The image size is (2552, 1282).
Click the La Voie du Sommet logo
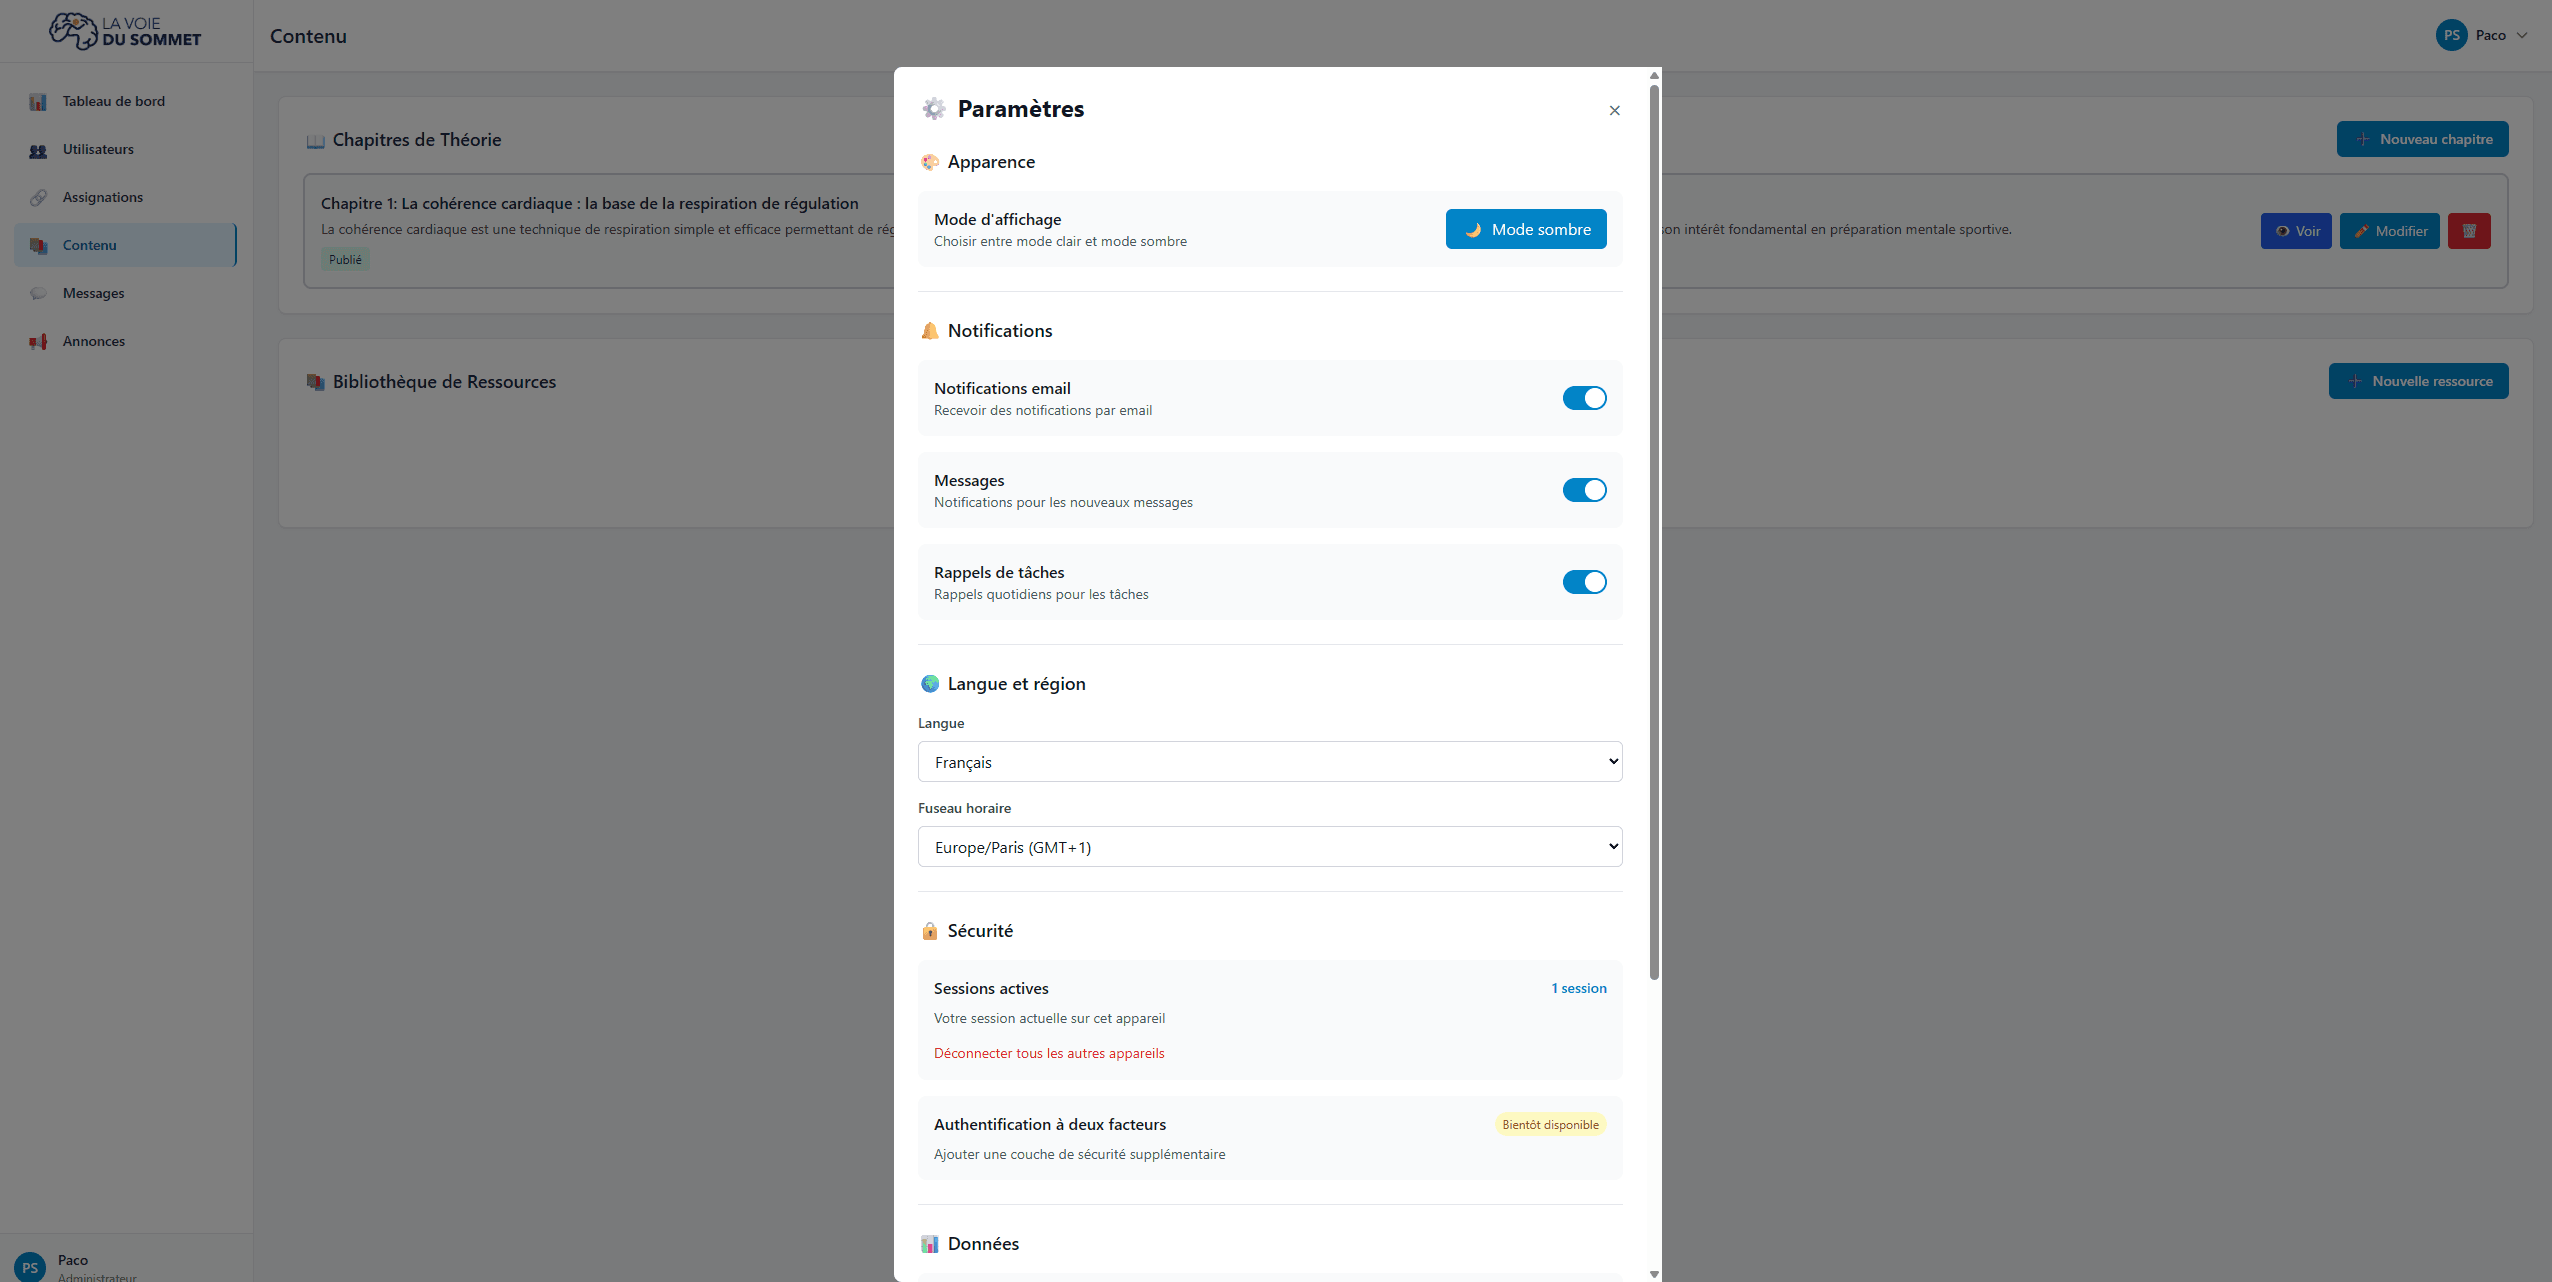(125, 32)
